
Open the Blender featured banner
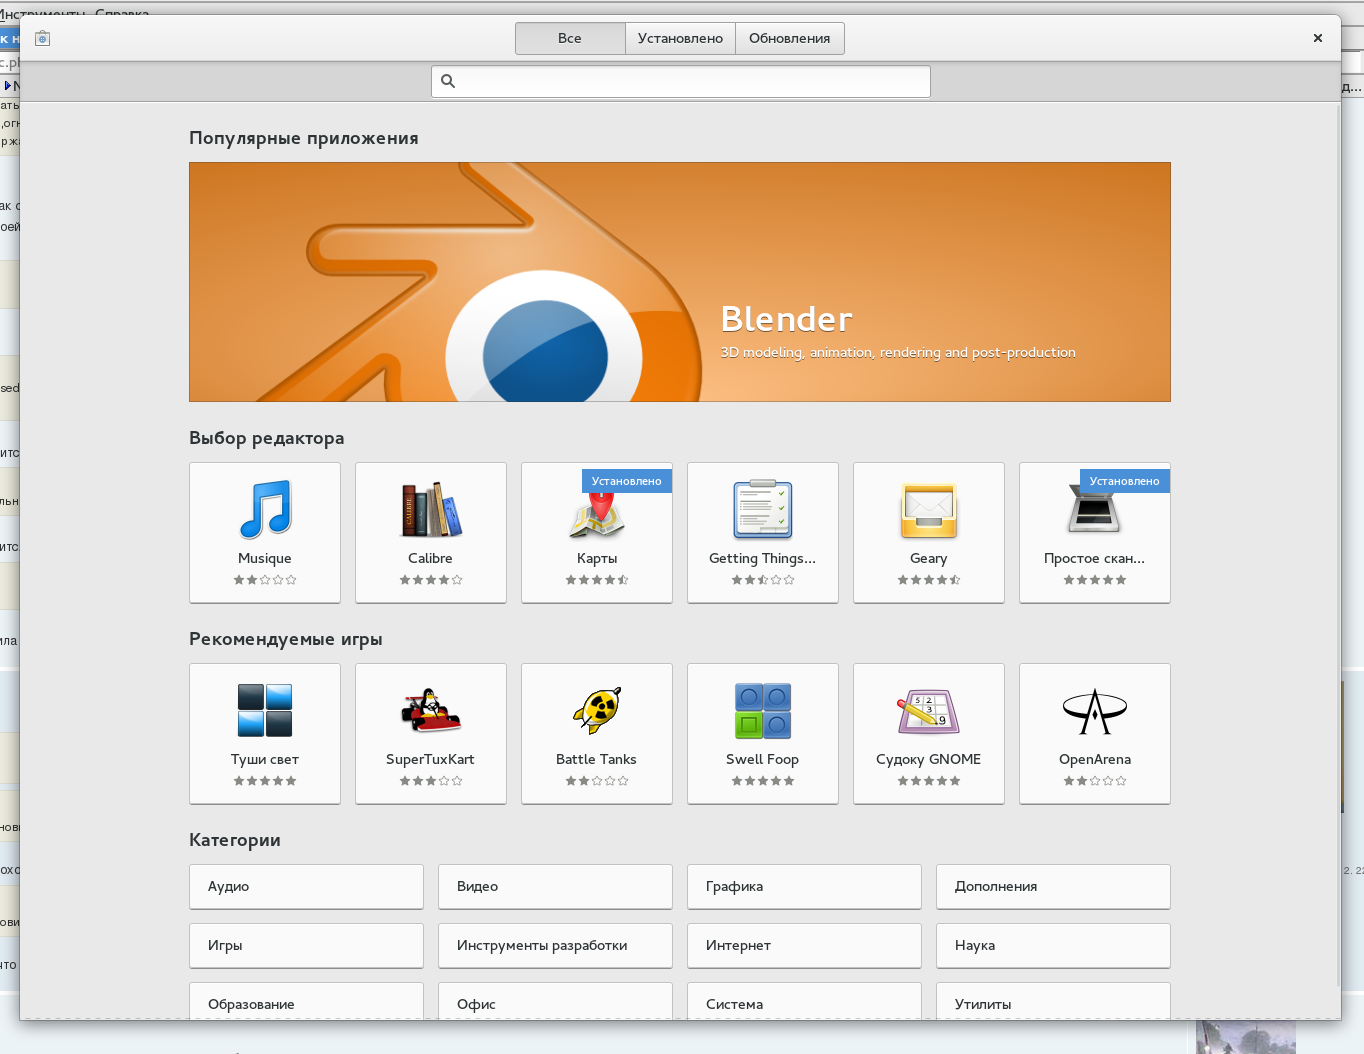680,282
